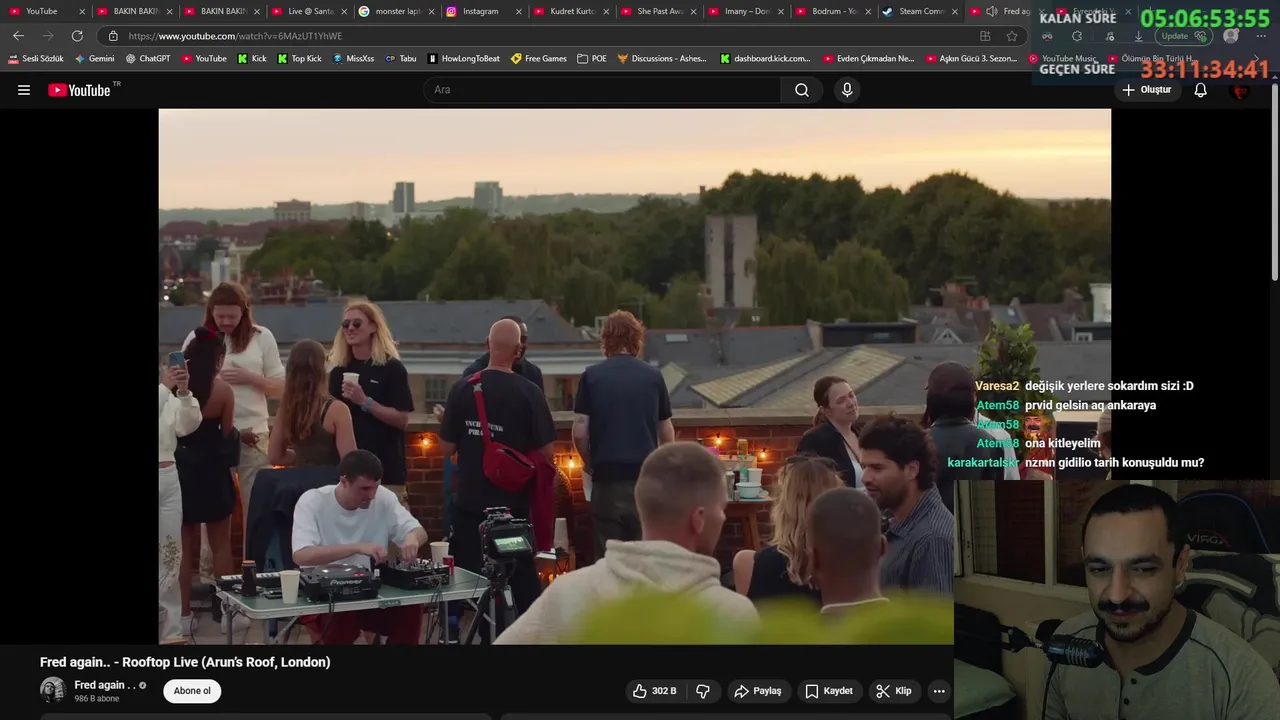Click the Fred again channel avatar
Viewport: 1280px width, 720px height.
tap(52, 690)
